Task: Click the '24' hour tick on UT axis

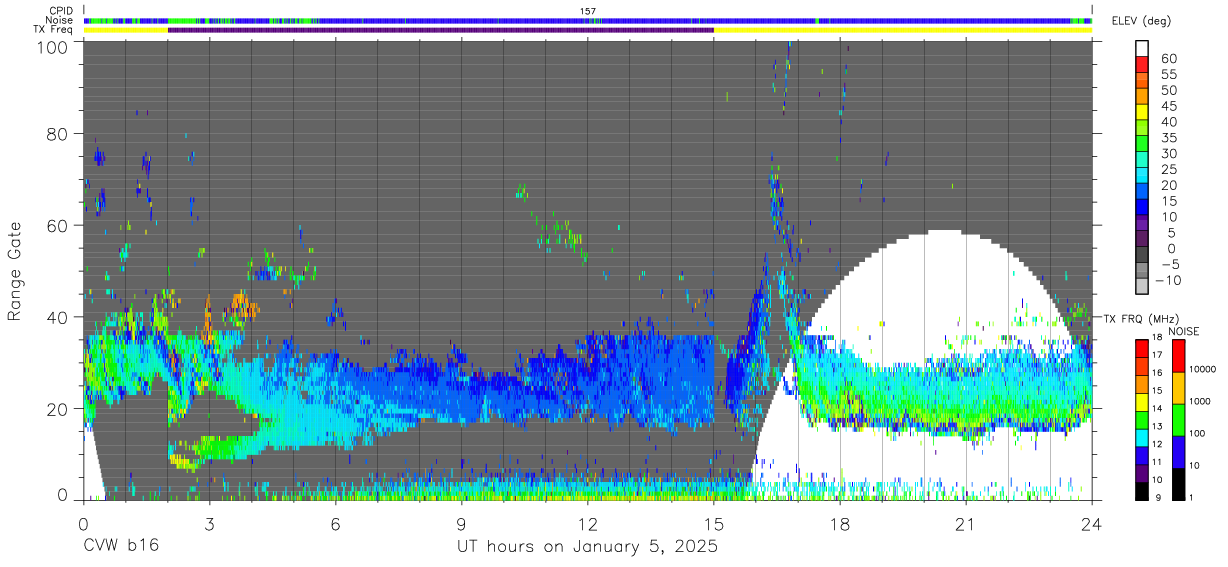Action: click(1092, 522)
